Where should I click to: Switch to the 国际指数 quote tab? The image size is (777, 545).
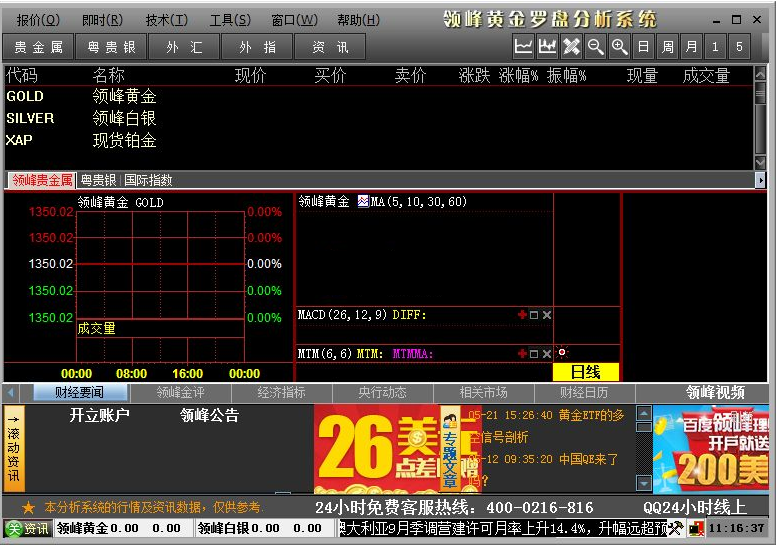pos(148,180)
